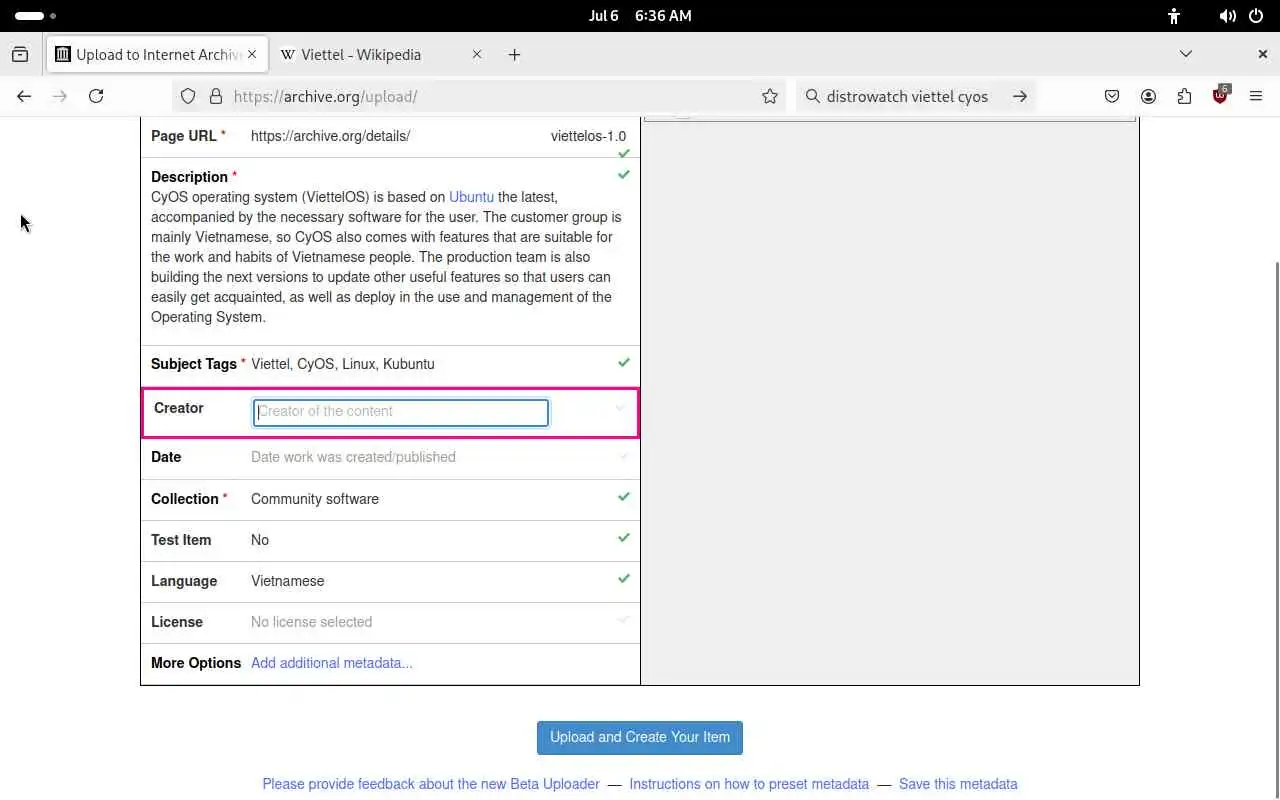Click the padlock site info icon
Viewport: 1280px width, 800px height.
click(x=215, y=96)
